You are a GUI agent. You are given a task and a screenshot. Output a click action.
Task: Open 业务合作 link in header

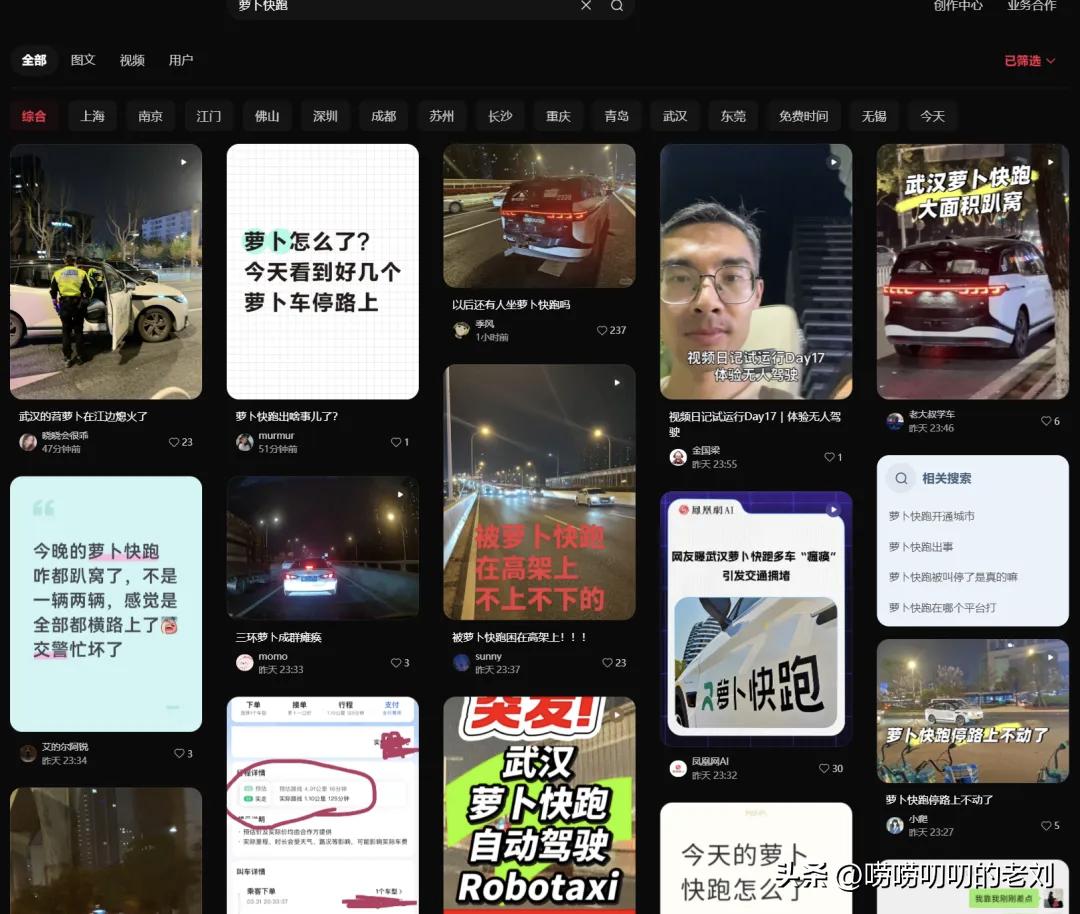coord(1031,6)
